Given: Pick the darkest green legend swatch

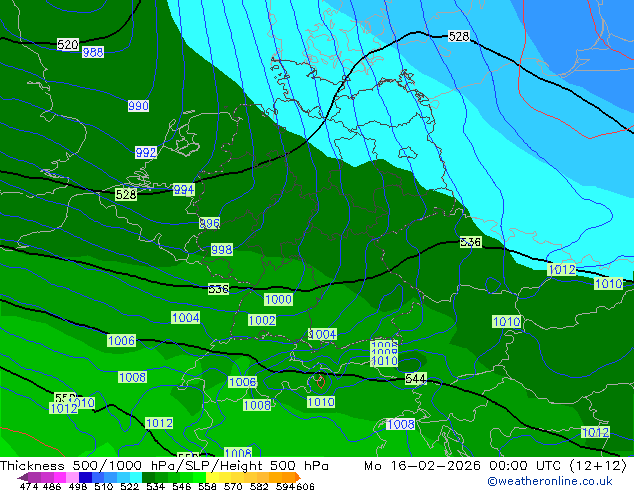Looking at the screenshot, I should click(x=148, y=477).
